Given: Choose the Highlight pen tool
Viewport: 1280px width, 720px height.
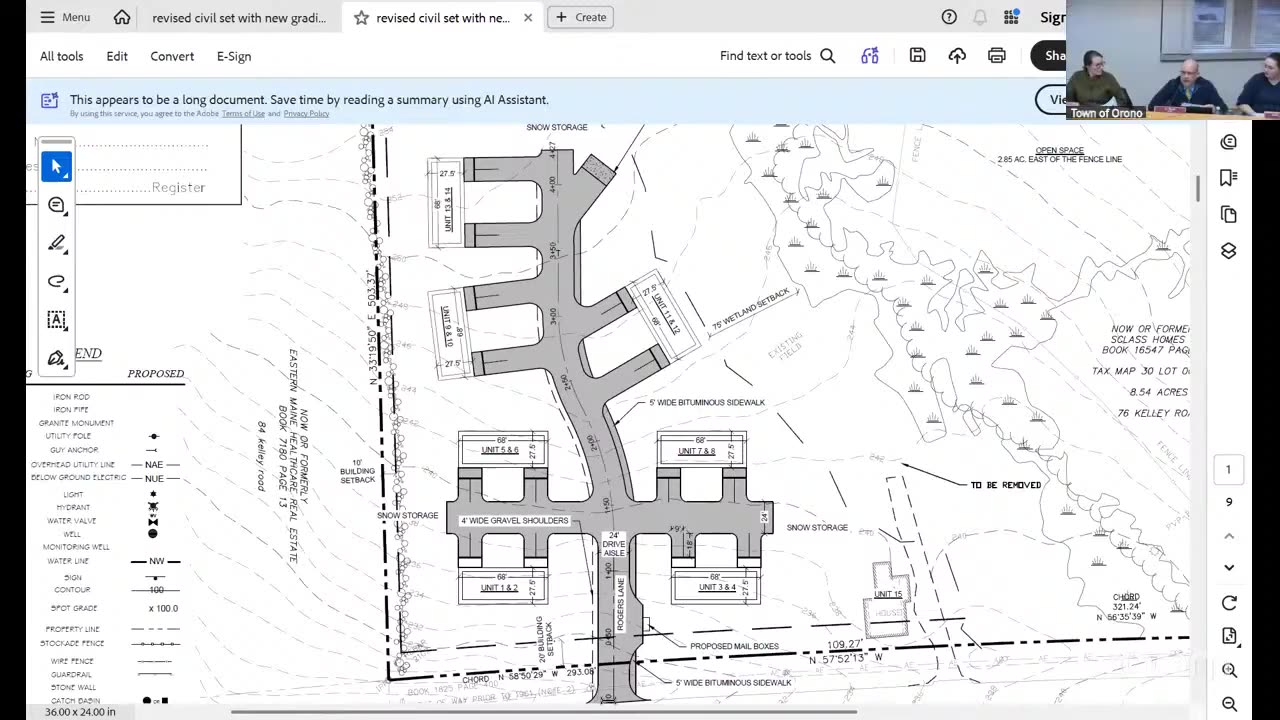Looking at the screenshot, I should [x=56, y=243].
